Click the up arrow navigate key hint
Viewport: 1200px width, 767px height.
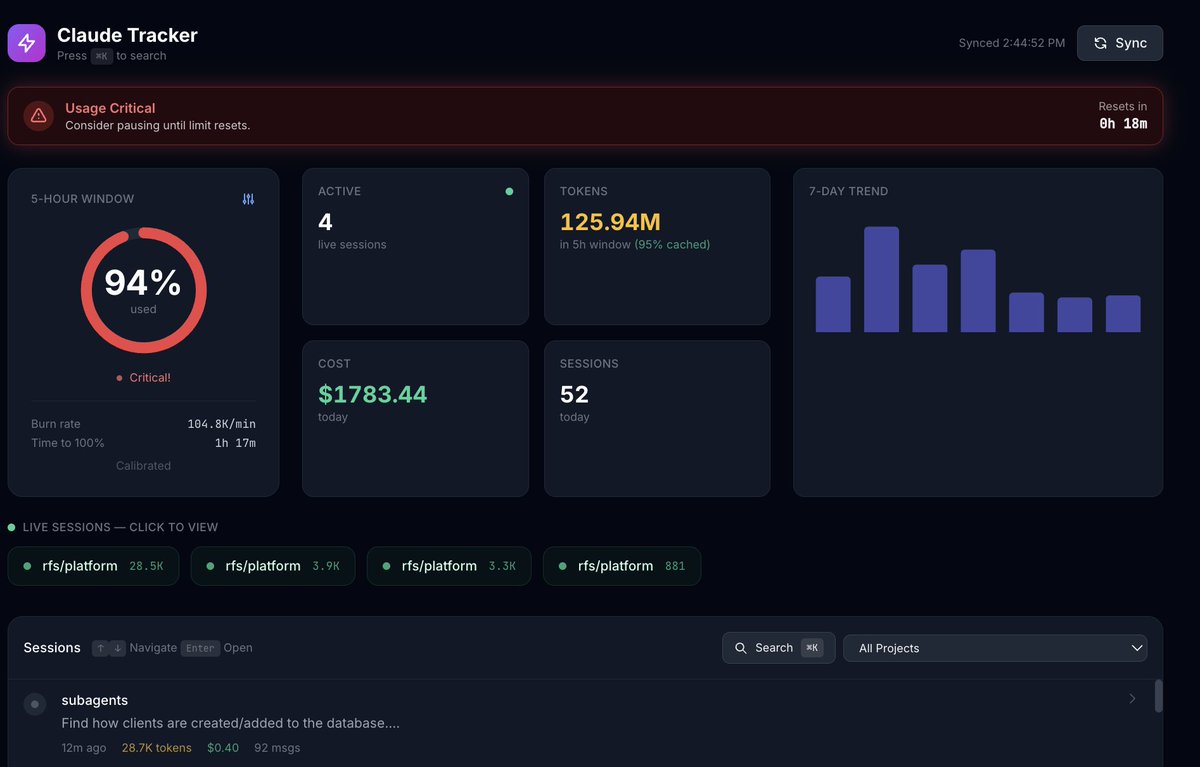coord(100,648)
